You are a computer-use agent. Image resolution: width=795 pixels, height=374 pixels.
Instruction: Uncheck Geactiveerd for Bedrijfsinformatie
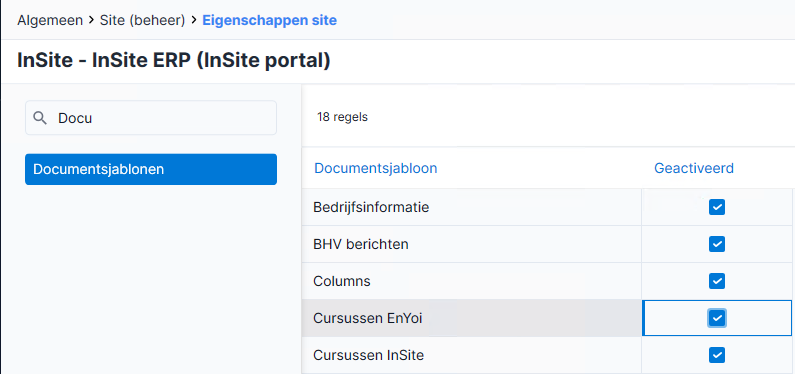(717, 207)
